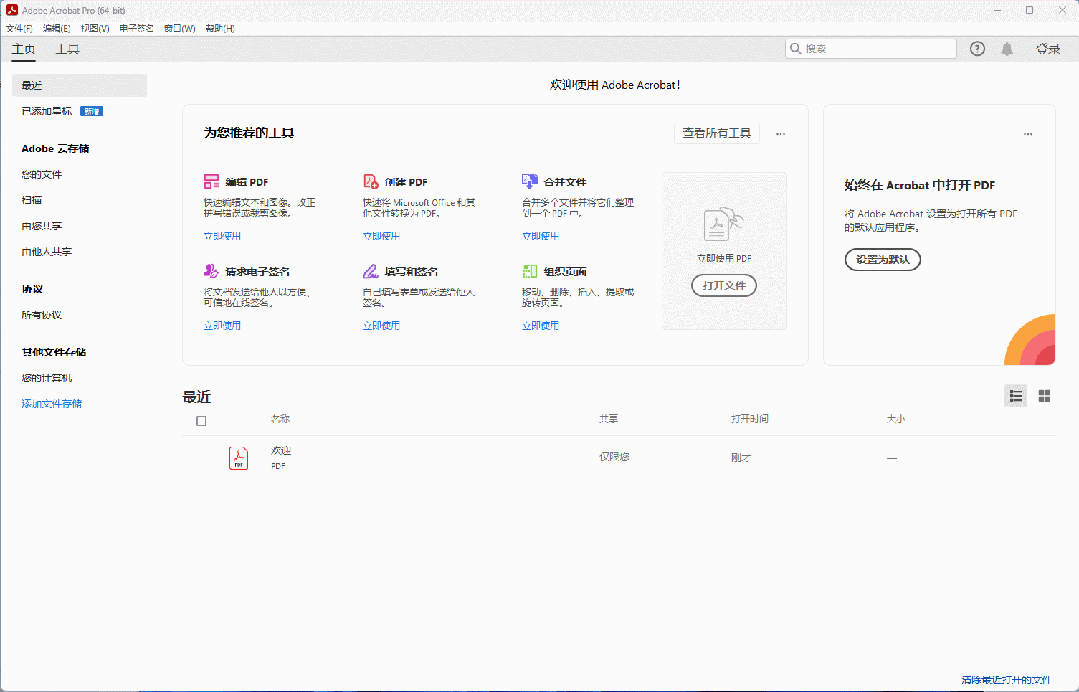Select 由您共享 in the sidebar

click(41, 226)
